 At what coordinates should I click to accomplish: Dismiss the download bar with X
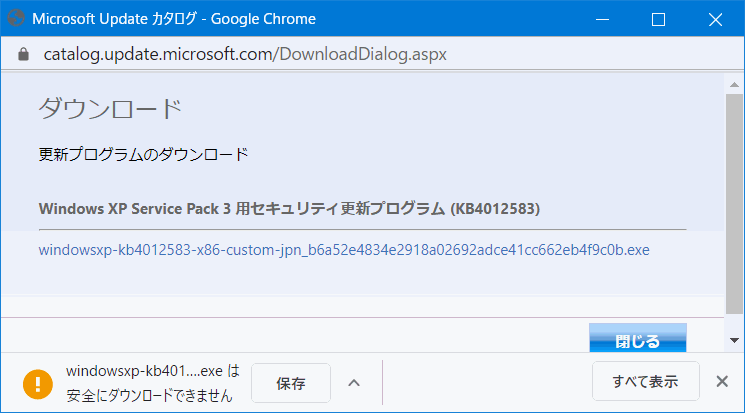[x=722, y=381]
